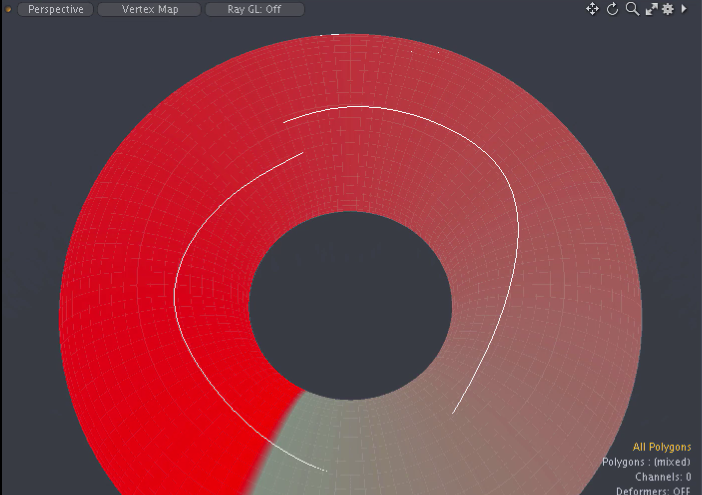The width and height of the screenshot is (702, 495).
Task: Click empty dark background below Perspective button
Action: [40, 80]
